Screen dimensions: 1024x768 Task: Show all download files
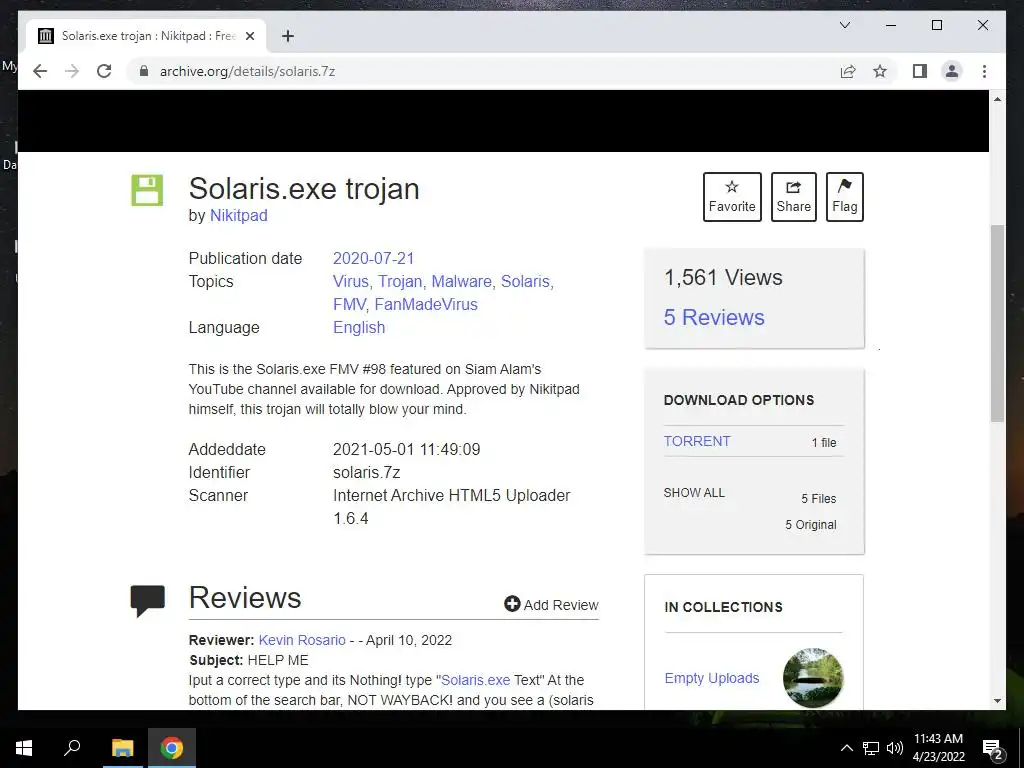(694, 493)
